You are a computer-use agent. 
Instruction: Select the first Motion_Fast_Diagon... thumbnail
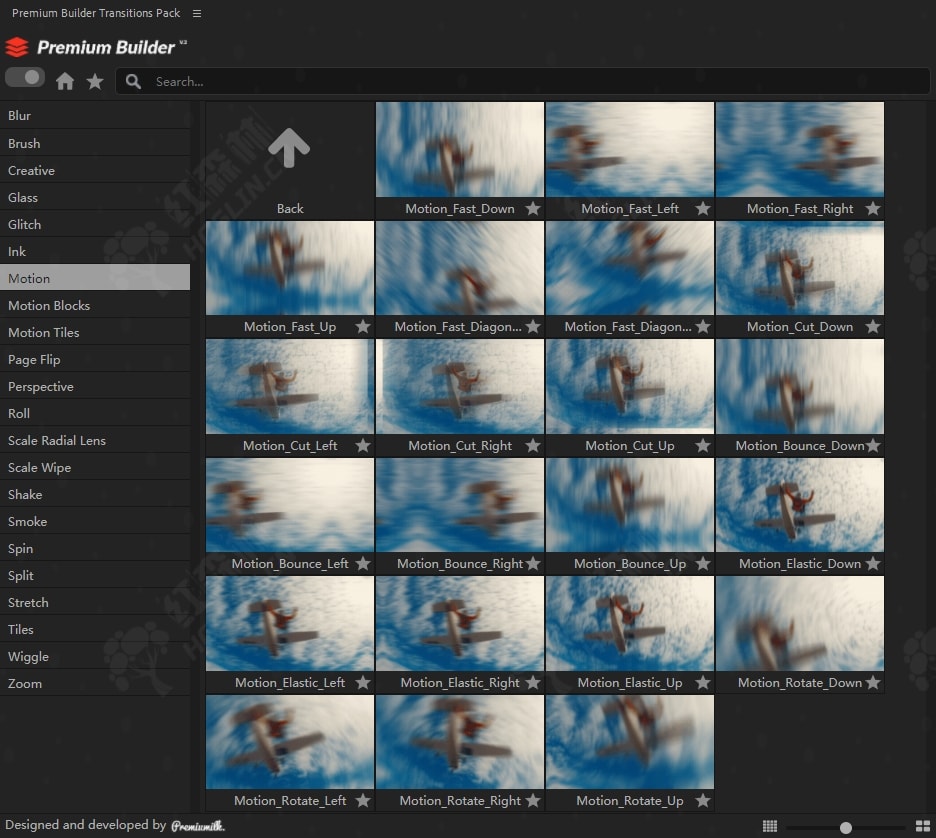point(460,268)
